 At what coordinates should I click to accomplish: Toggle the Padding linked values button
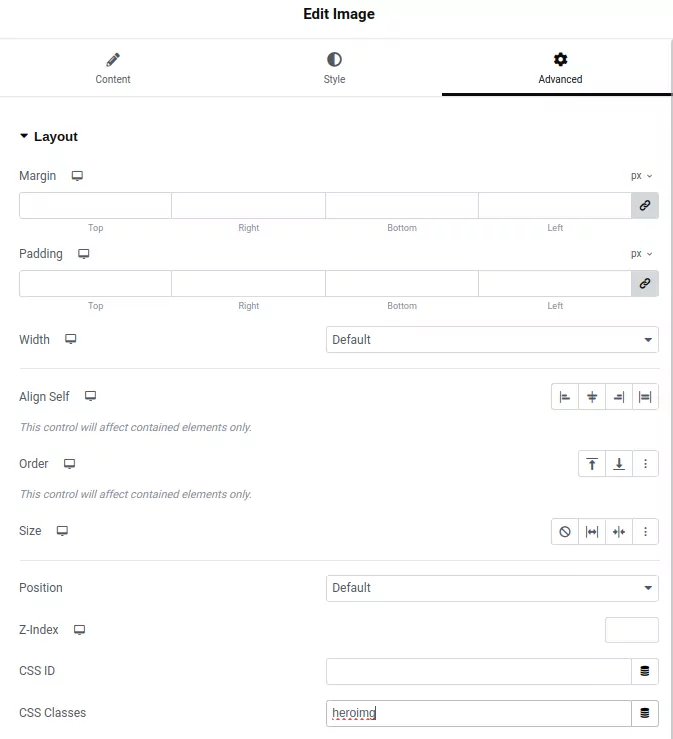click(x=645, y=283)
